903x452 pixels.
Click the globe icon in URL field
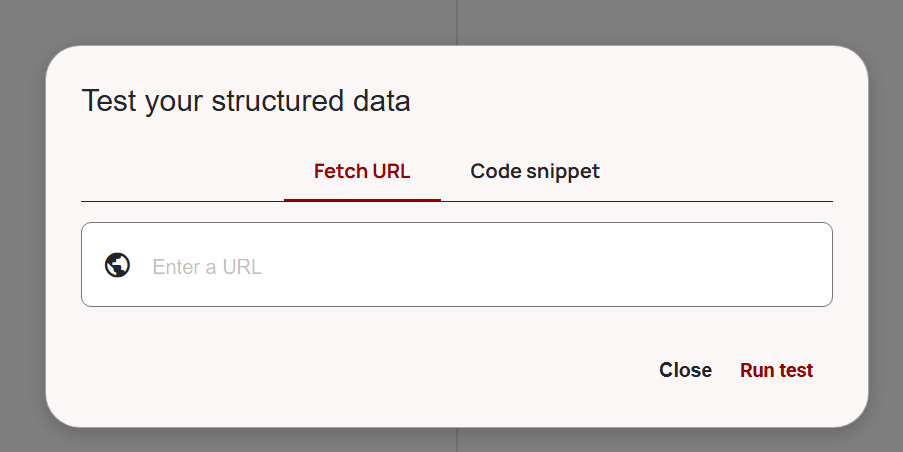pos(117,265)
